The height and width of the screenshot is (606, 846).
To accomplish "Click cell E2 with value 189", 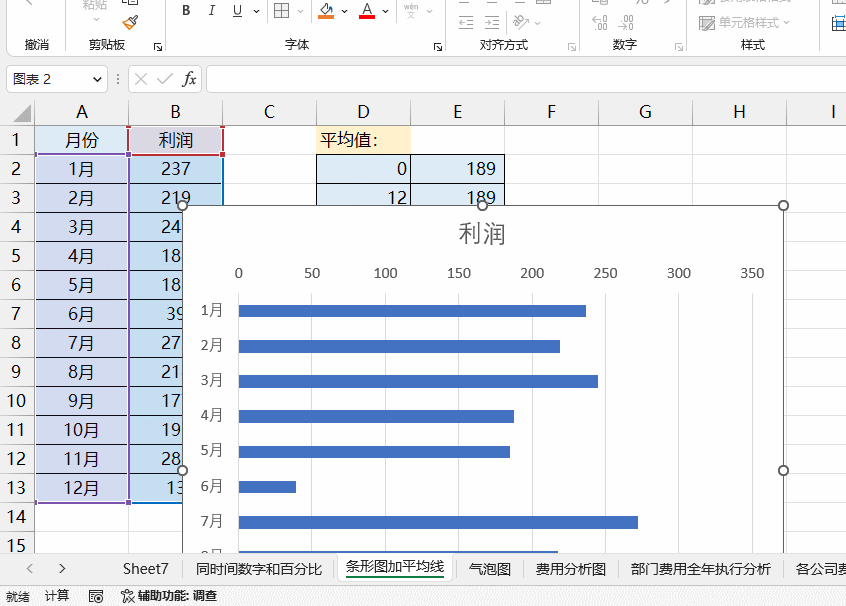I will [458, 169].
